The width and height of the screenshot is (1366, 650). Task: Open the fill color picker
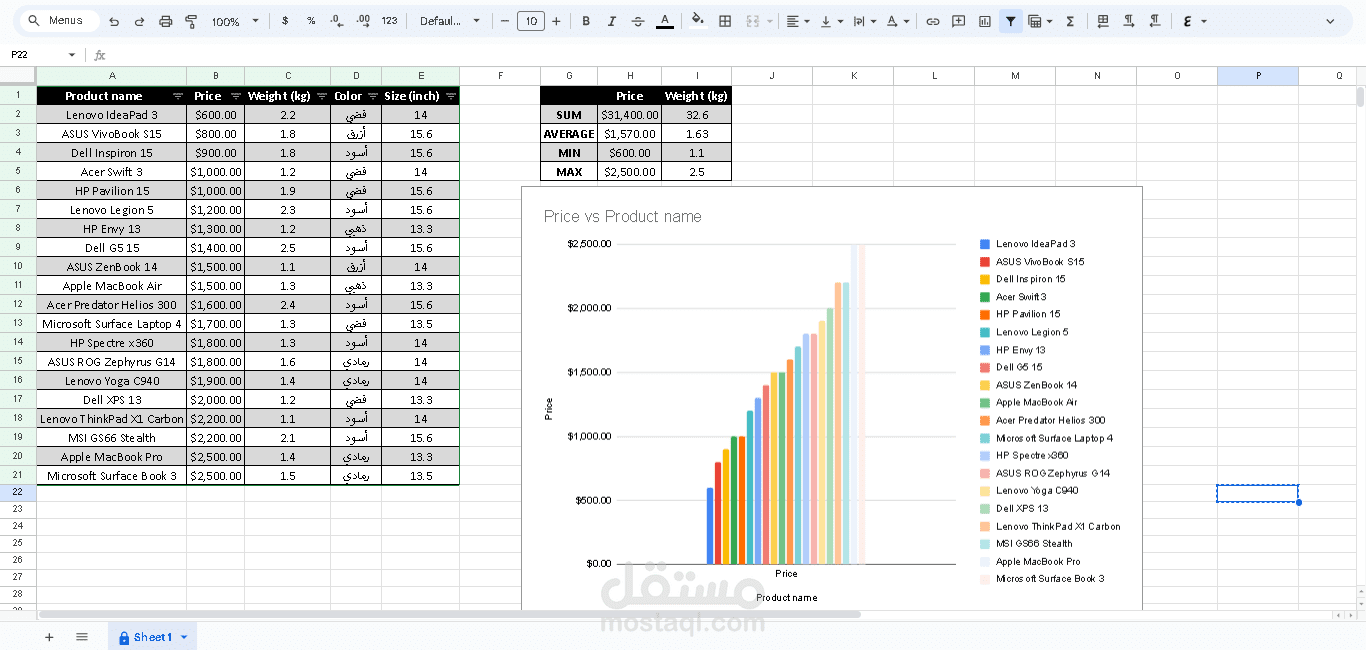(698, 21)
